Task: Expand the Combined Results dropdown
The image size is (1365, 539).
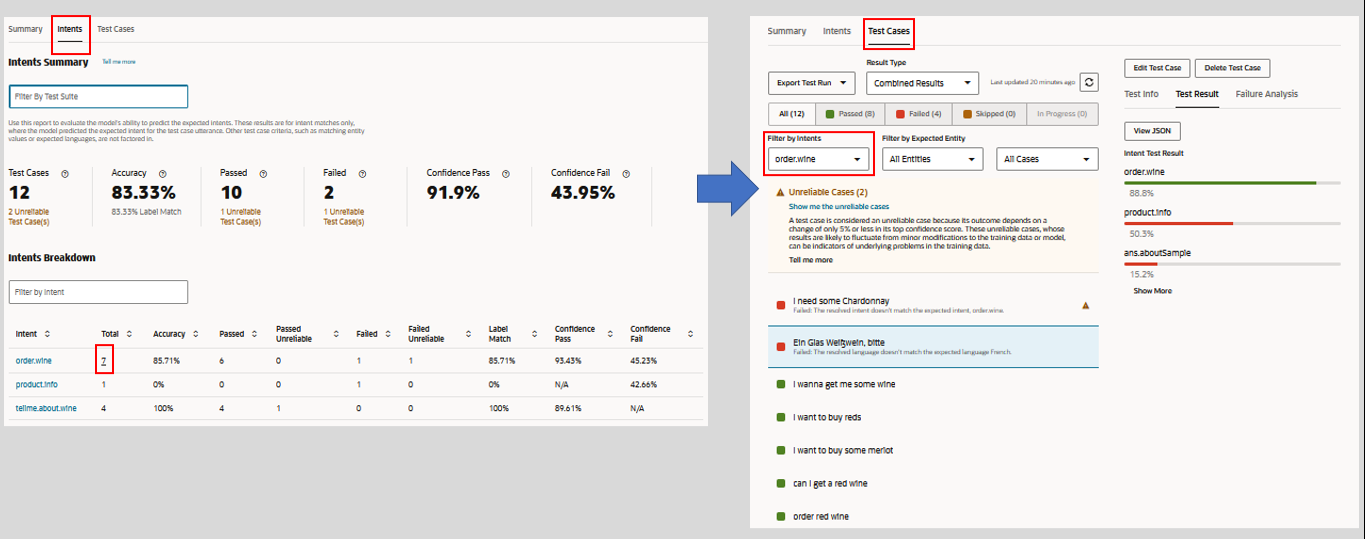Action: (922, 83)
